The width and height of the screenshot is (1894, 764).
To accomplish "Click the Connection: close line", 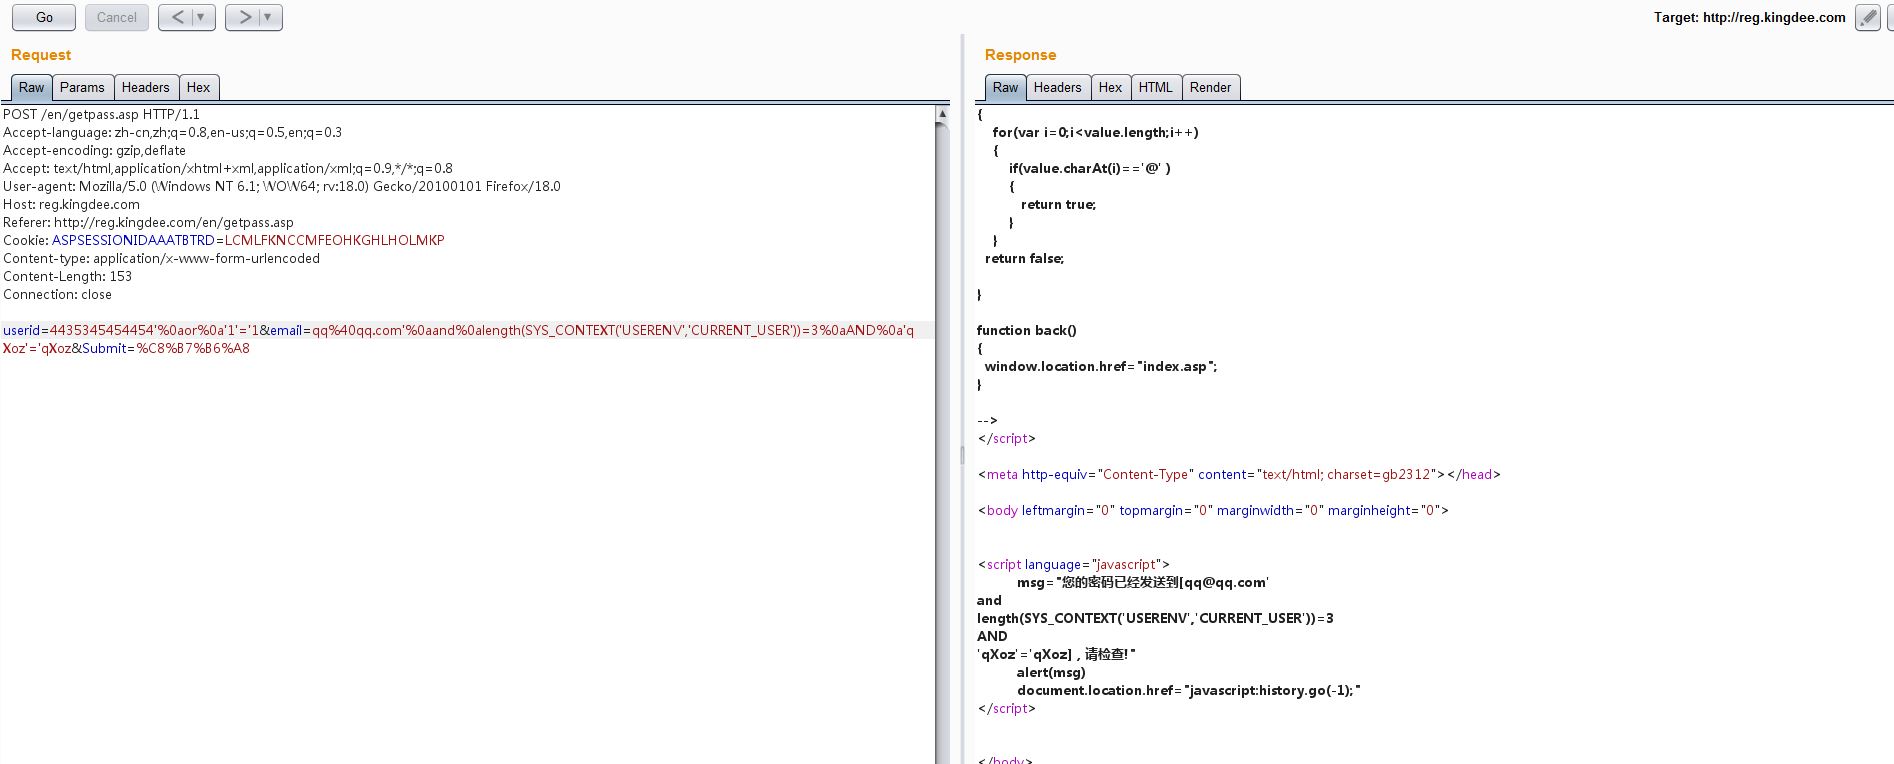I will click(57, 294).
